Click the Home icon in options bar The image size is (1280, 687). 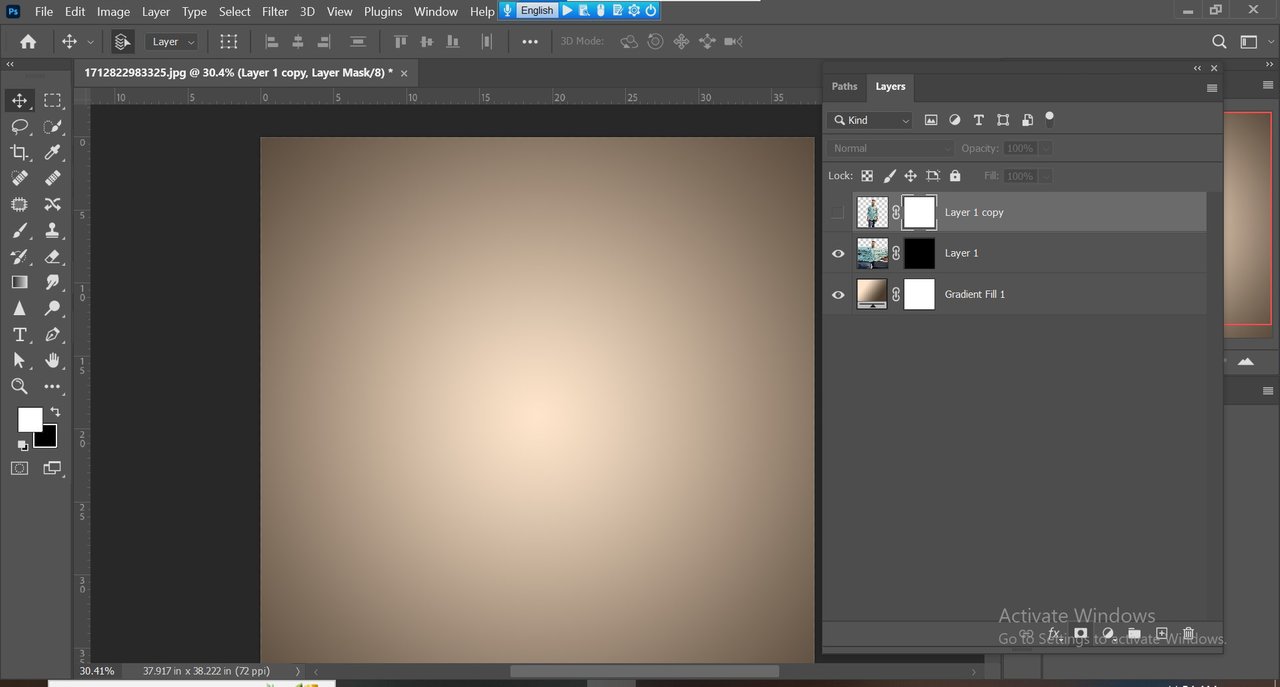coord(28,42)
